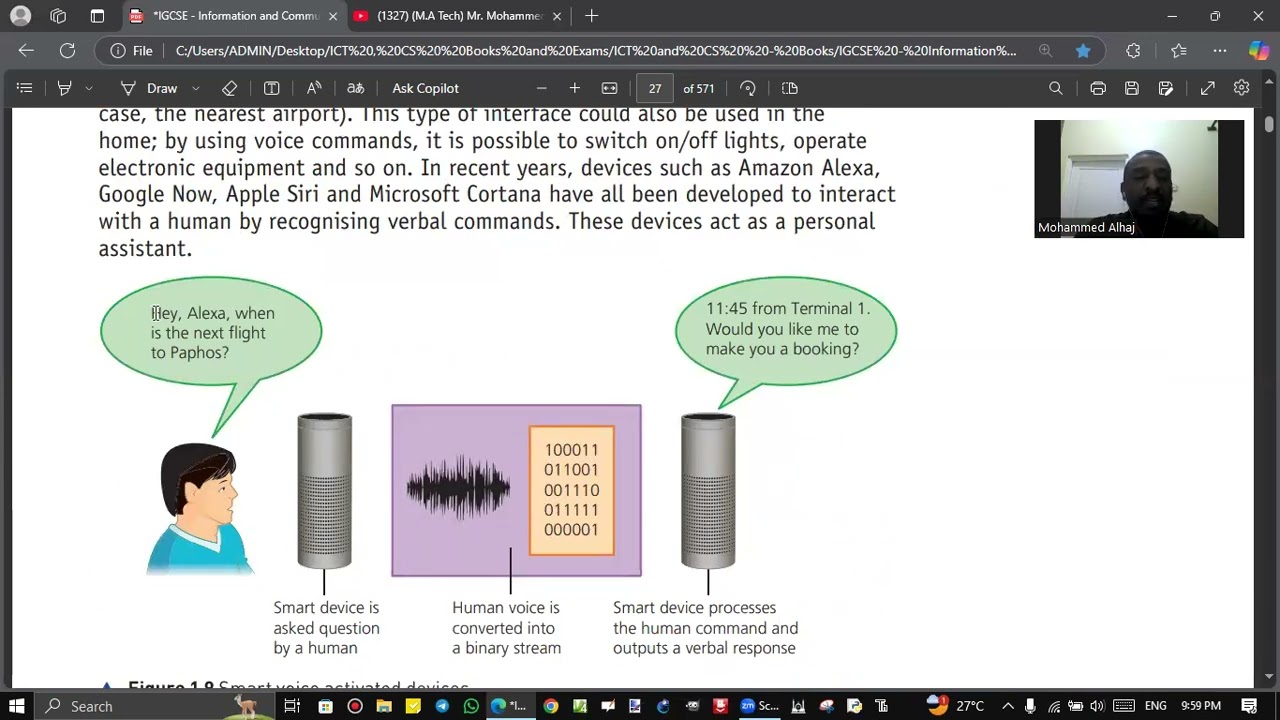Click the vertical scrollbar thumb
1280x720 pixels.
point(1269,123)
